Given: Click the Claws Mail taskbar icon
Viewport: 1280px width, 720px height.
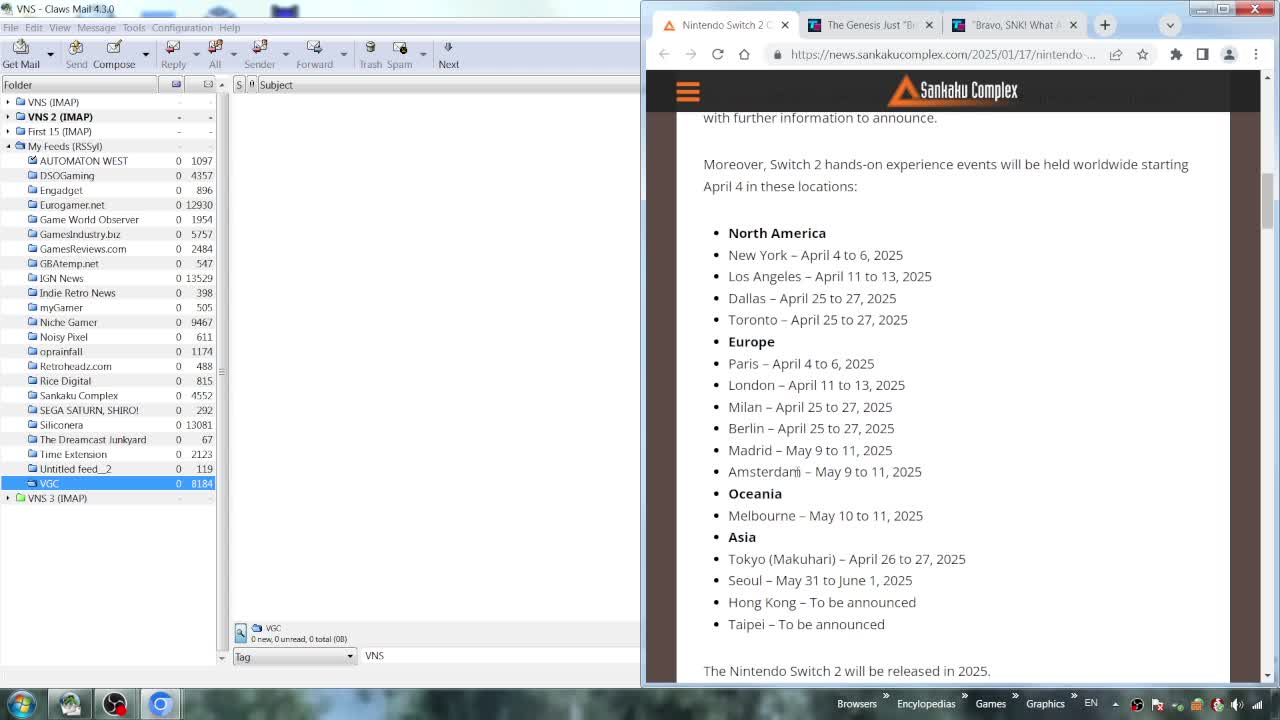Looking at the screenshot, I should [x=70, y=704].
